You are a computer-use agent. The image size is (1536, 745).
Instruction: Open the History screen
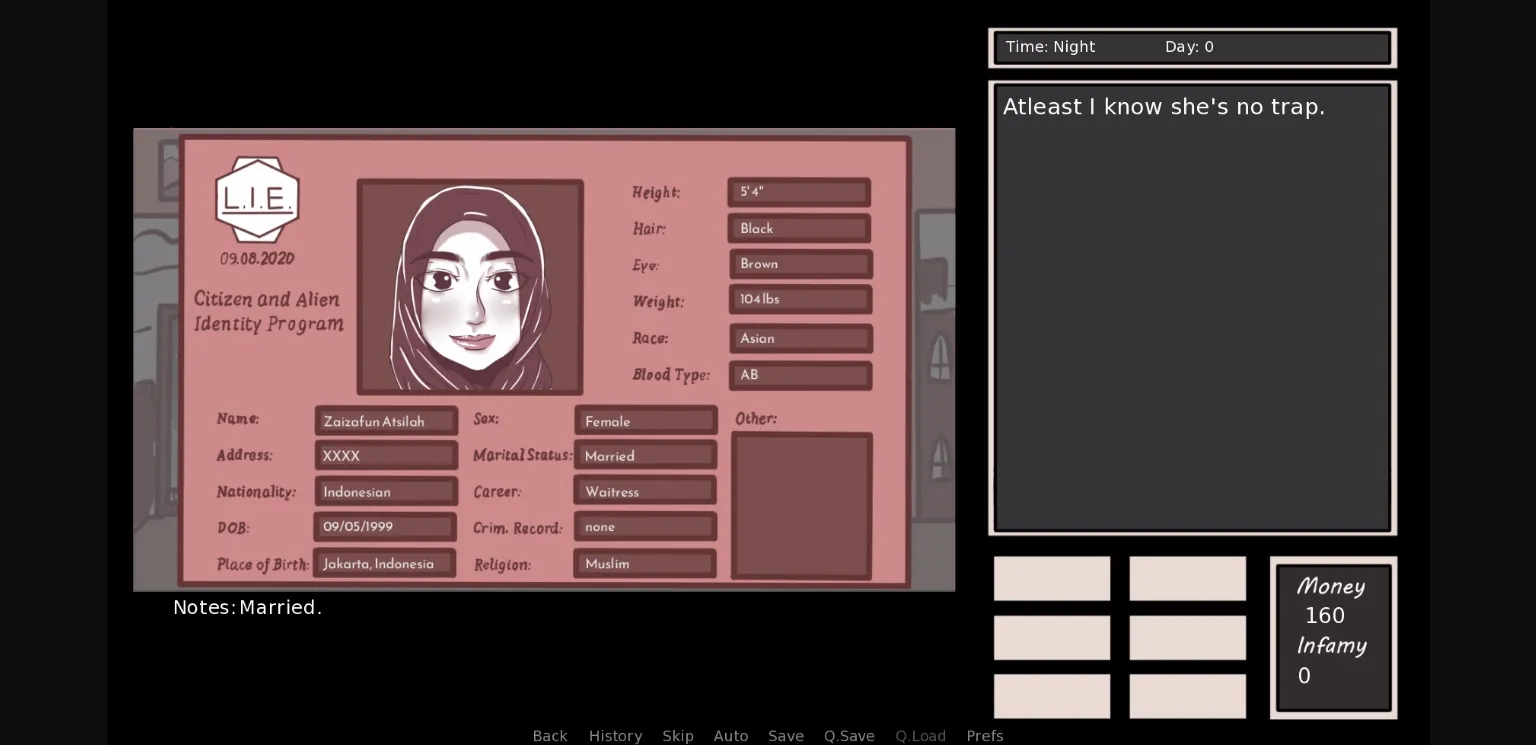coord(615,736)
